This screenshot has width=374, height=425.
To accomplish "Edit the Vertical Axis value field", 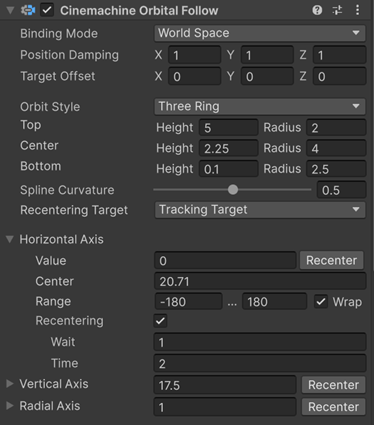I will click(225, 385).
